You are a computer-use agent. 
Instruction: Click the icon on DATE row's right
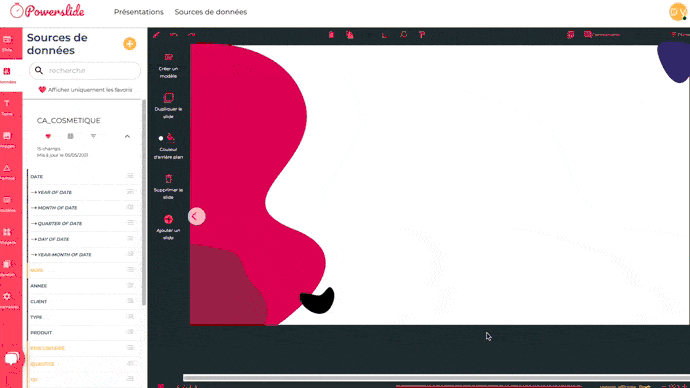(x=130, y=176)
